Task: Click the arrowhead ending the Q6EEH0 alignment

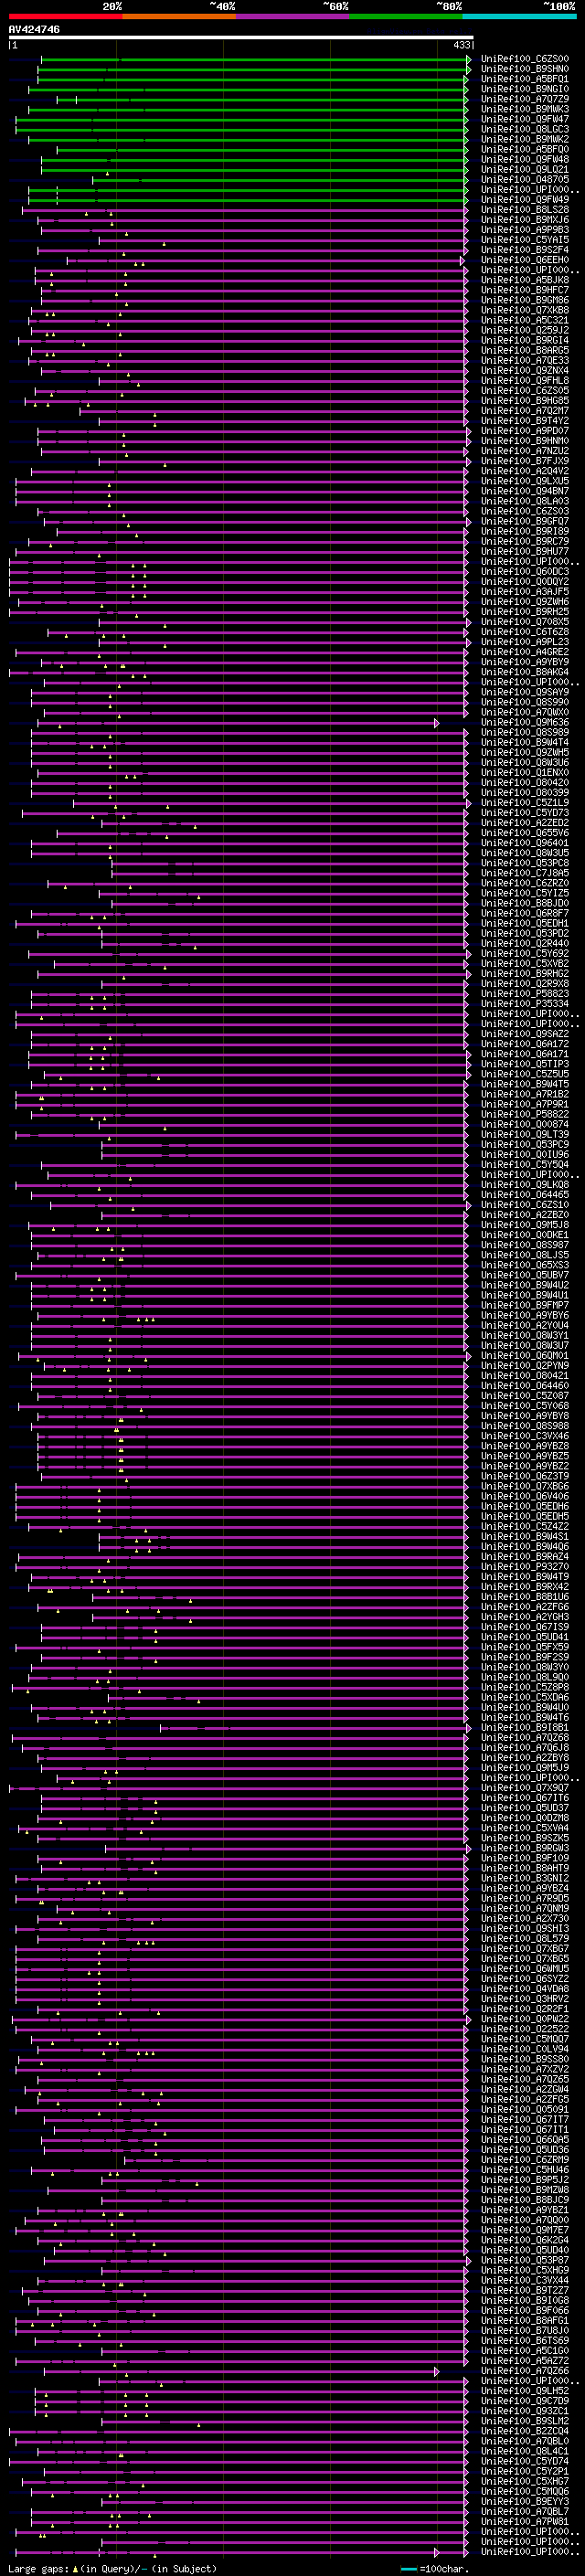Action: 462,261
